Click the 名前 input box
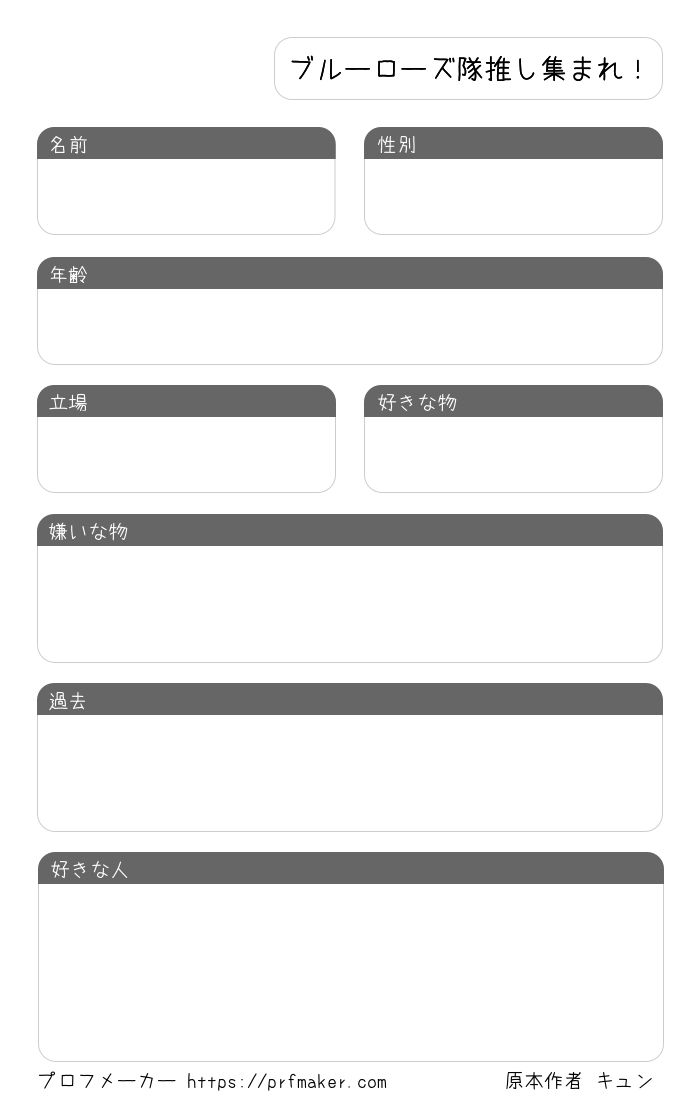The height and width of the screenshot is (1100, 700). pos(186,196)
